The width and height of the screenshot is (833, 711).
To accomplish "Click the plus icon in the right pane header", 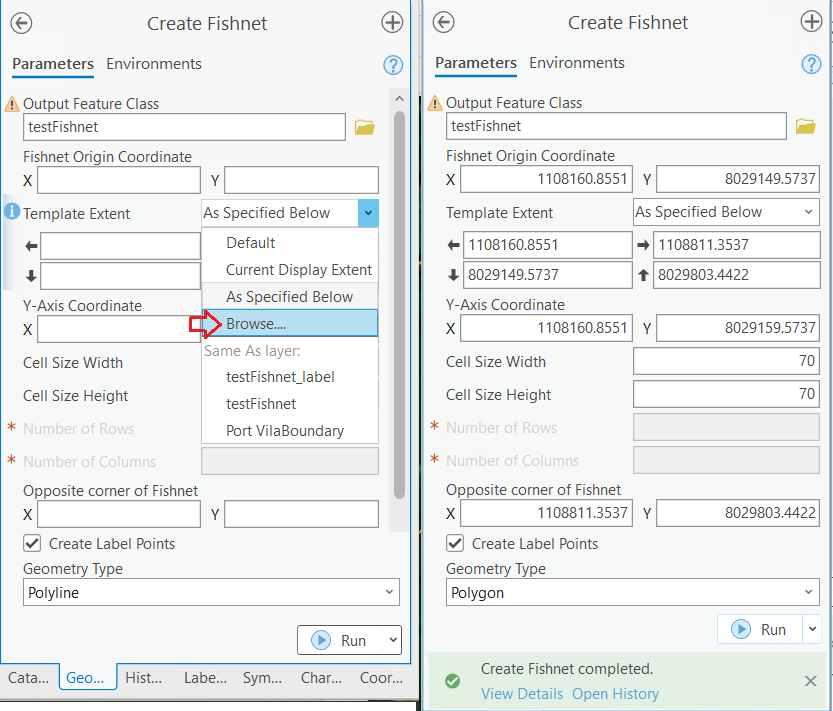I will click(812, 21).
